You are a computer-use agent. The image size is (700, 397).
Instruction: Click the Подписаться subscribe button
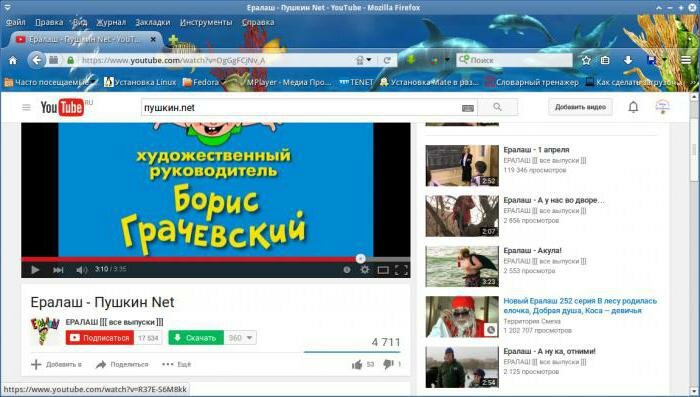(x=100, y=338)
